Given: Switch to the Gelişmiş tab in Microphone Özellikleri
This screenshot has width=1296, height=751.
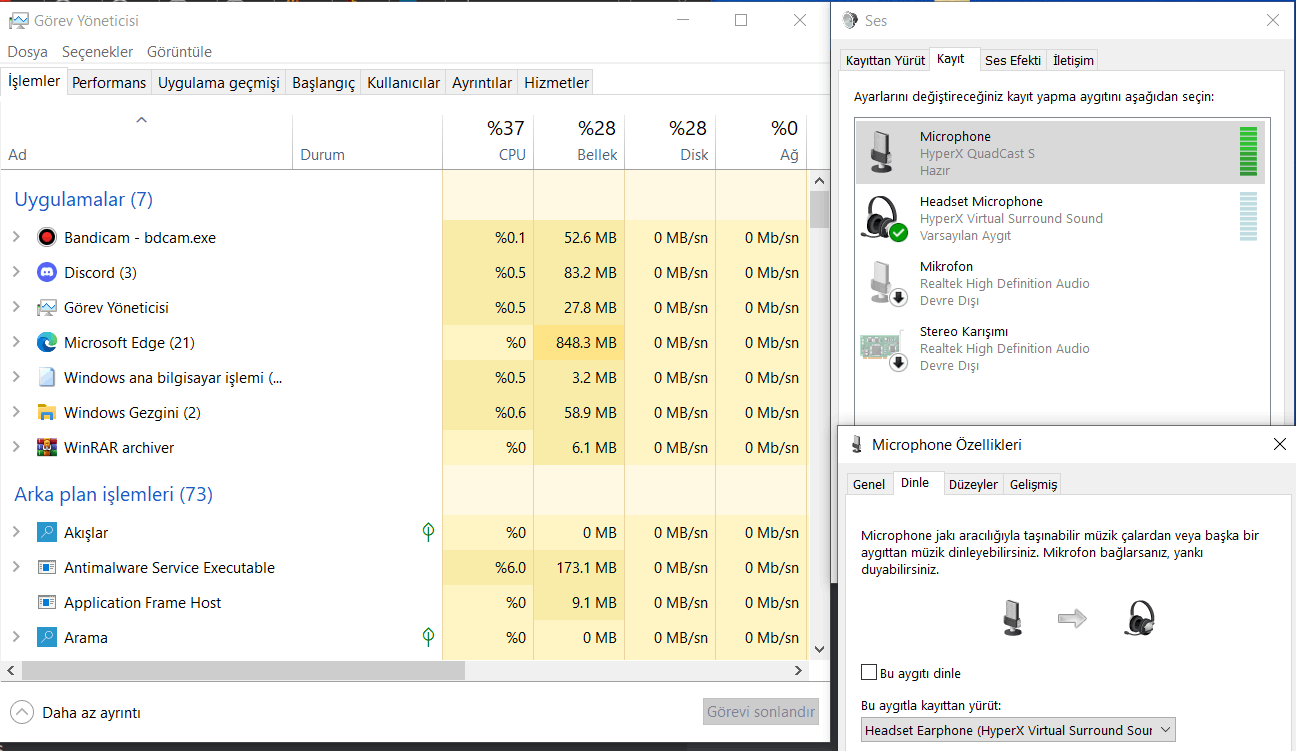Looking at the screenshot, I should 1033,484.
